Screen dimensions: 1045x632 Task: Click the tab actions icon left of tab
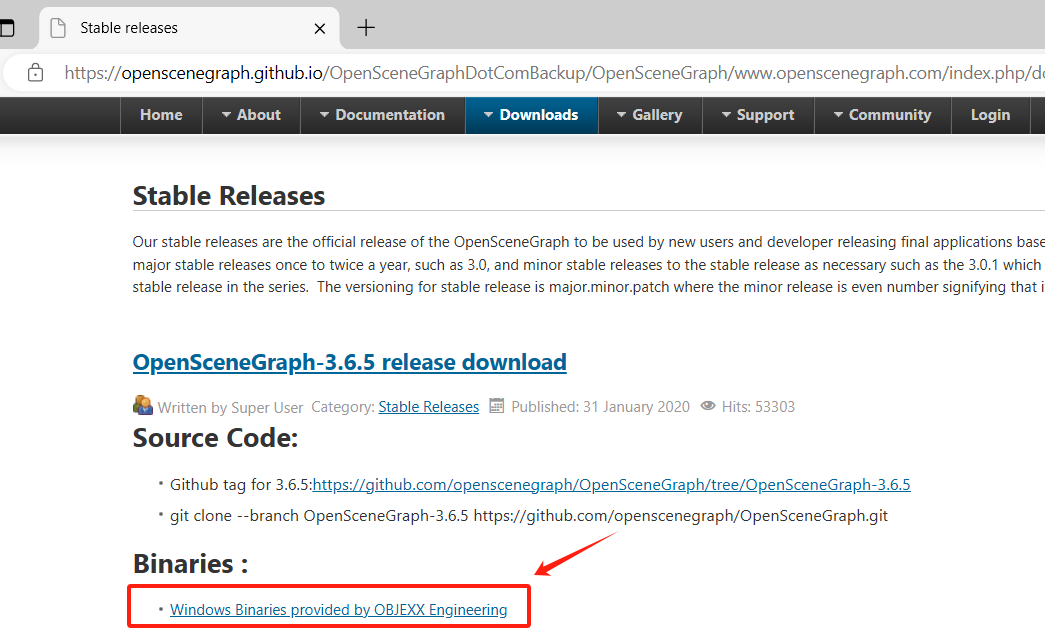pos(6,28)
